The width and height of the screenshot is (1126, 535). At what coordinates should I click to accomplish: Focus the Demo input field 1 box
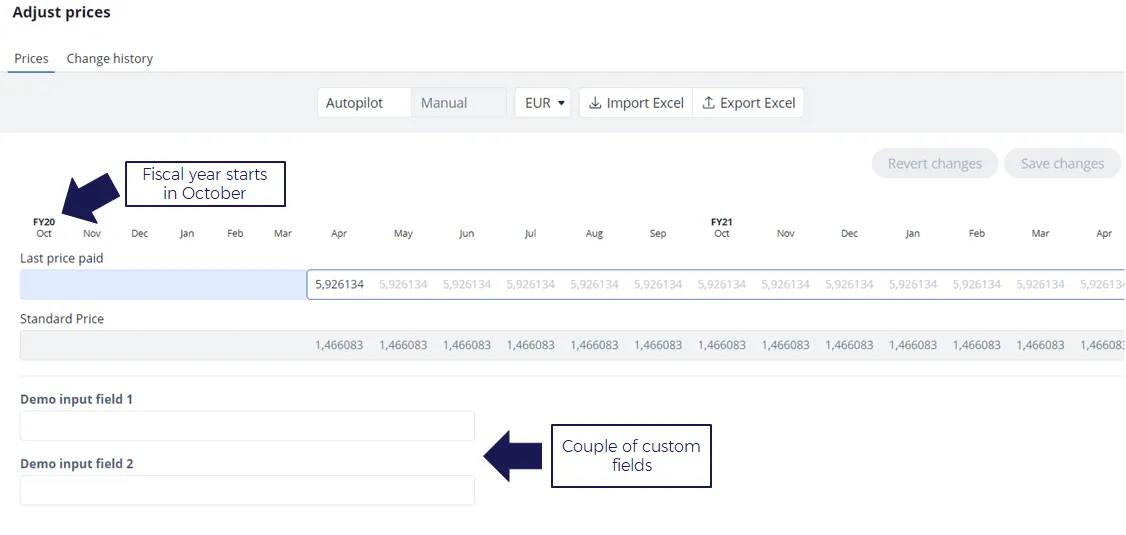(247, 426)
